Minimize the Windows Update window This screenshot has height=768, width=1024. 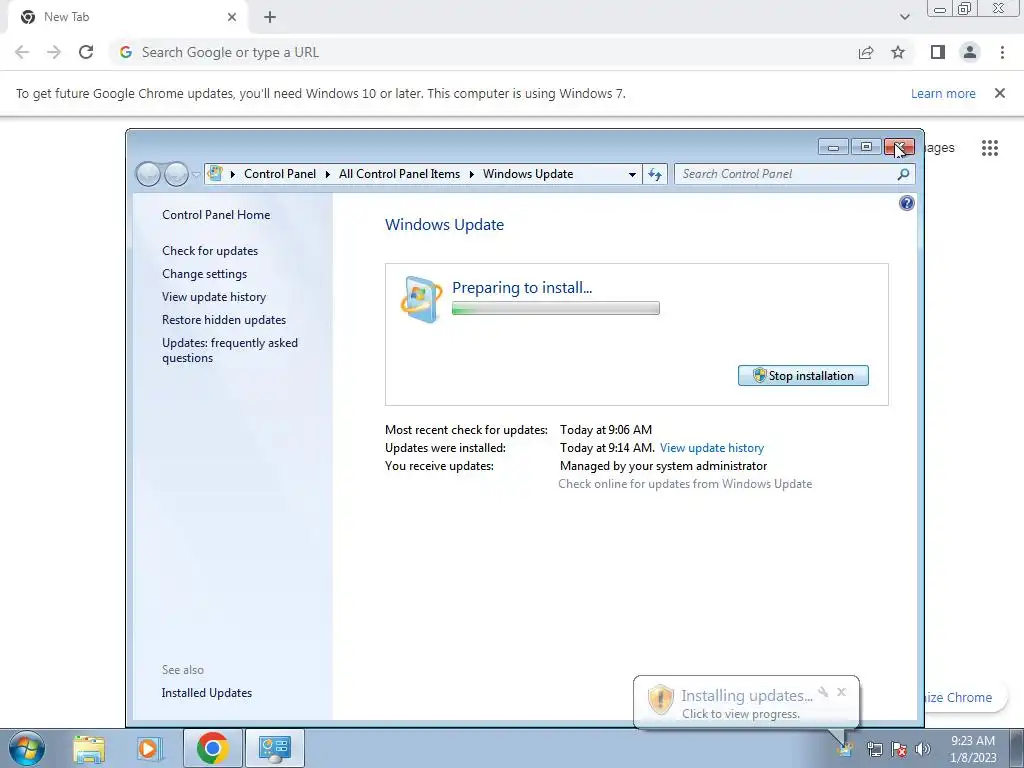(x=833, y=147)
